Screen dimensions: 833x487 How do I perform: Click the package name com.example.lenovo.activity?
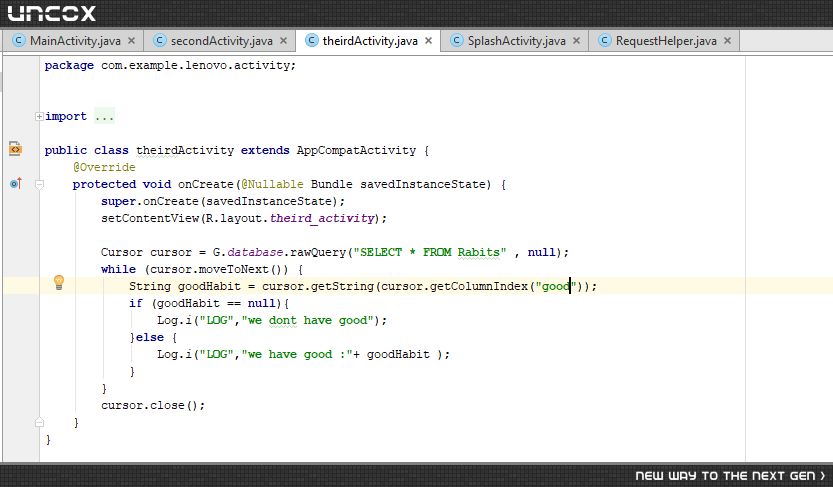[196, 65]
